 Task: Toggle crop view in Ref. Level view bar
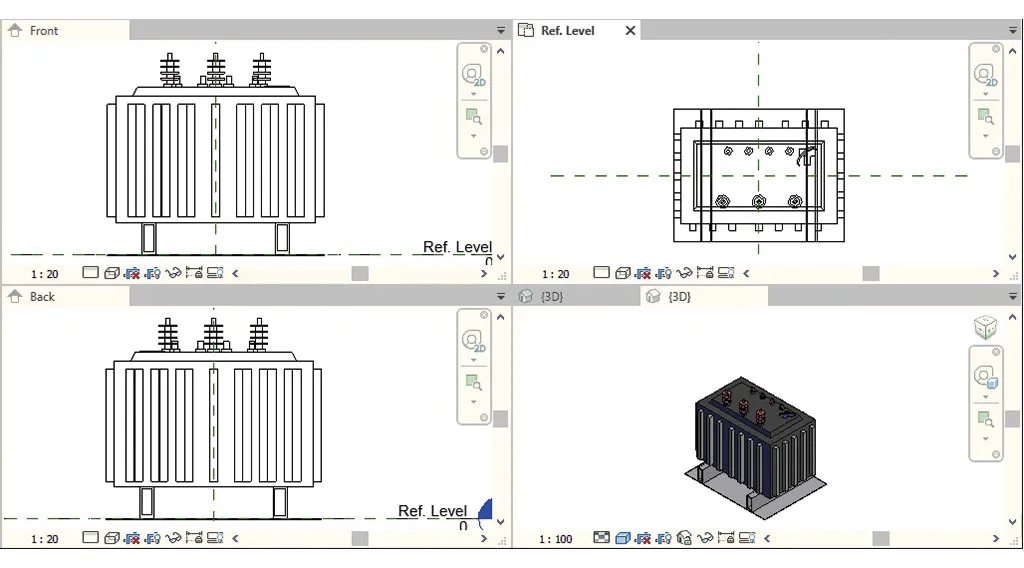[x=644, y=273]
